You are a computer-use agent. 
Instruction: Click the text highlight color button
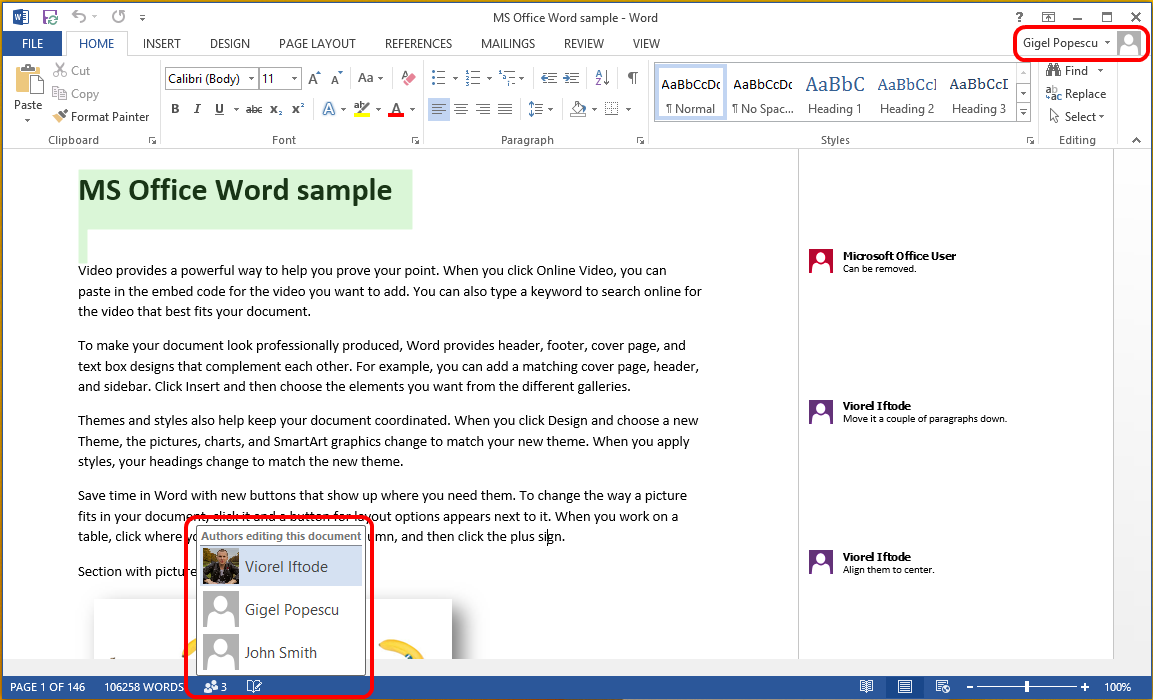click(x=361, y=109)
